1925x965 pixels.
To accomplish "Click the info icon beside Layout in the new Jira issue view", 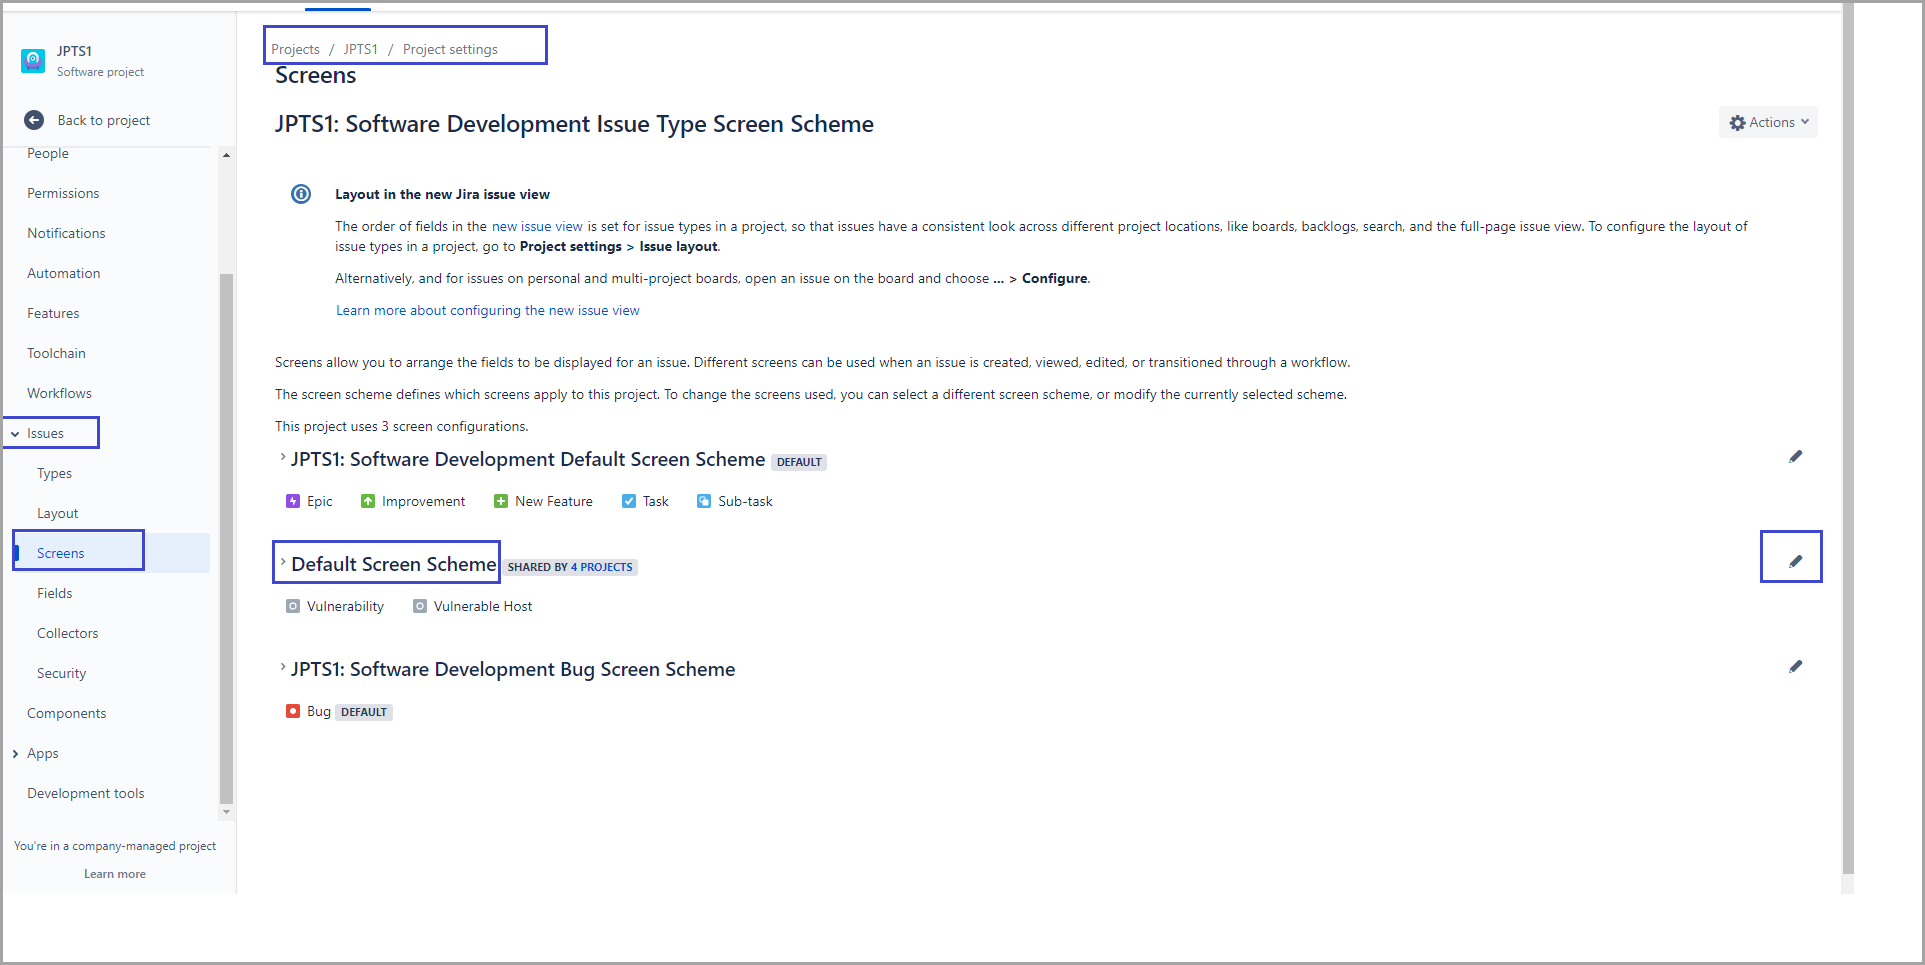I will (x=301, y=194).
